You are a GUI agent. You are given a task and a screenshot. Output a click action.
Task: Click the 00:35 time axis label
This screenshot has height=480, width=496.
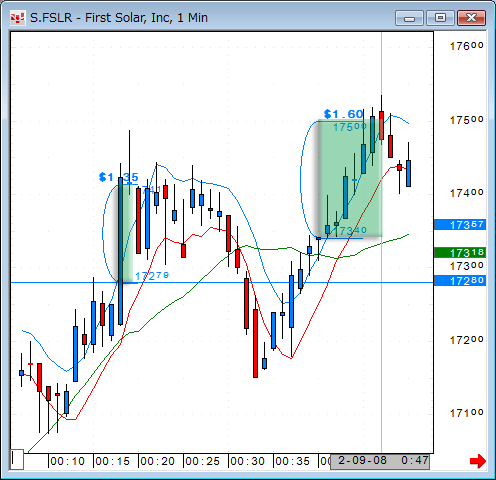click(x=292, y=461)
